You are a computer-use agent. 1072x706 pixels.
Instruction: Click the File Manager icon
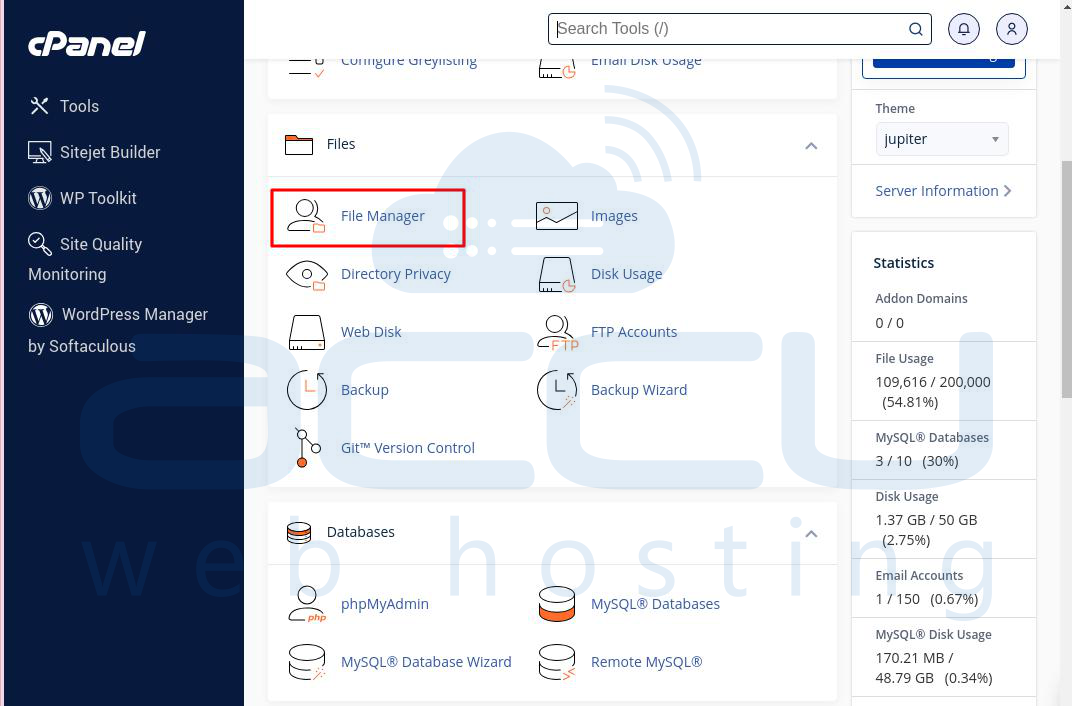pos(306,216)
